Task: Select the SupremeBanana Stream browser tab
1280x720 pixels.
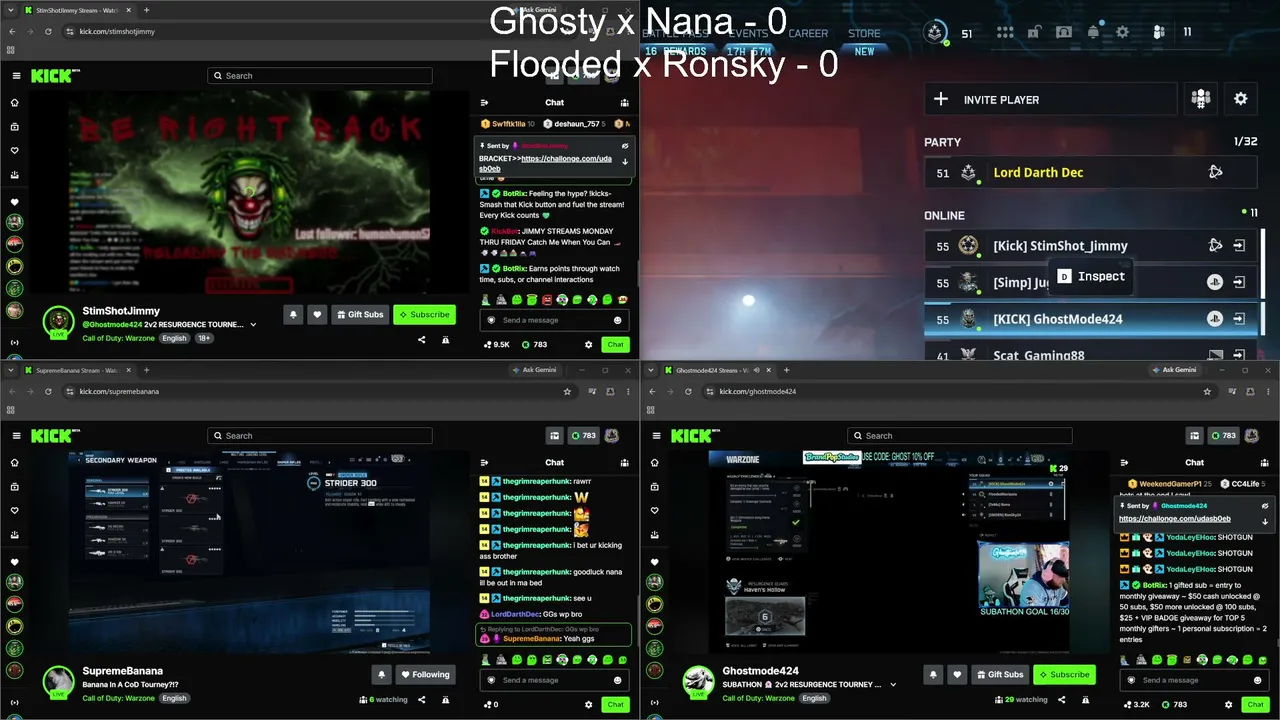Action: tap(76, 370)
